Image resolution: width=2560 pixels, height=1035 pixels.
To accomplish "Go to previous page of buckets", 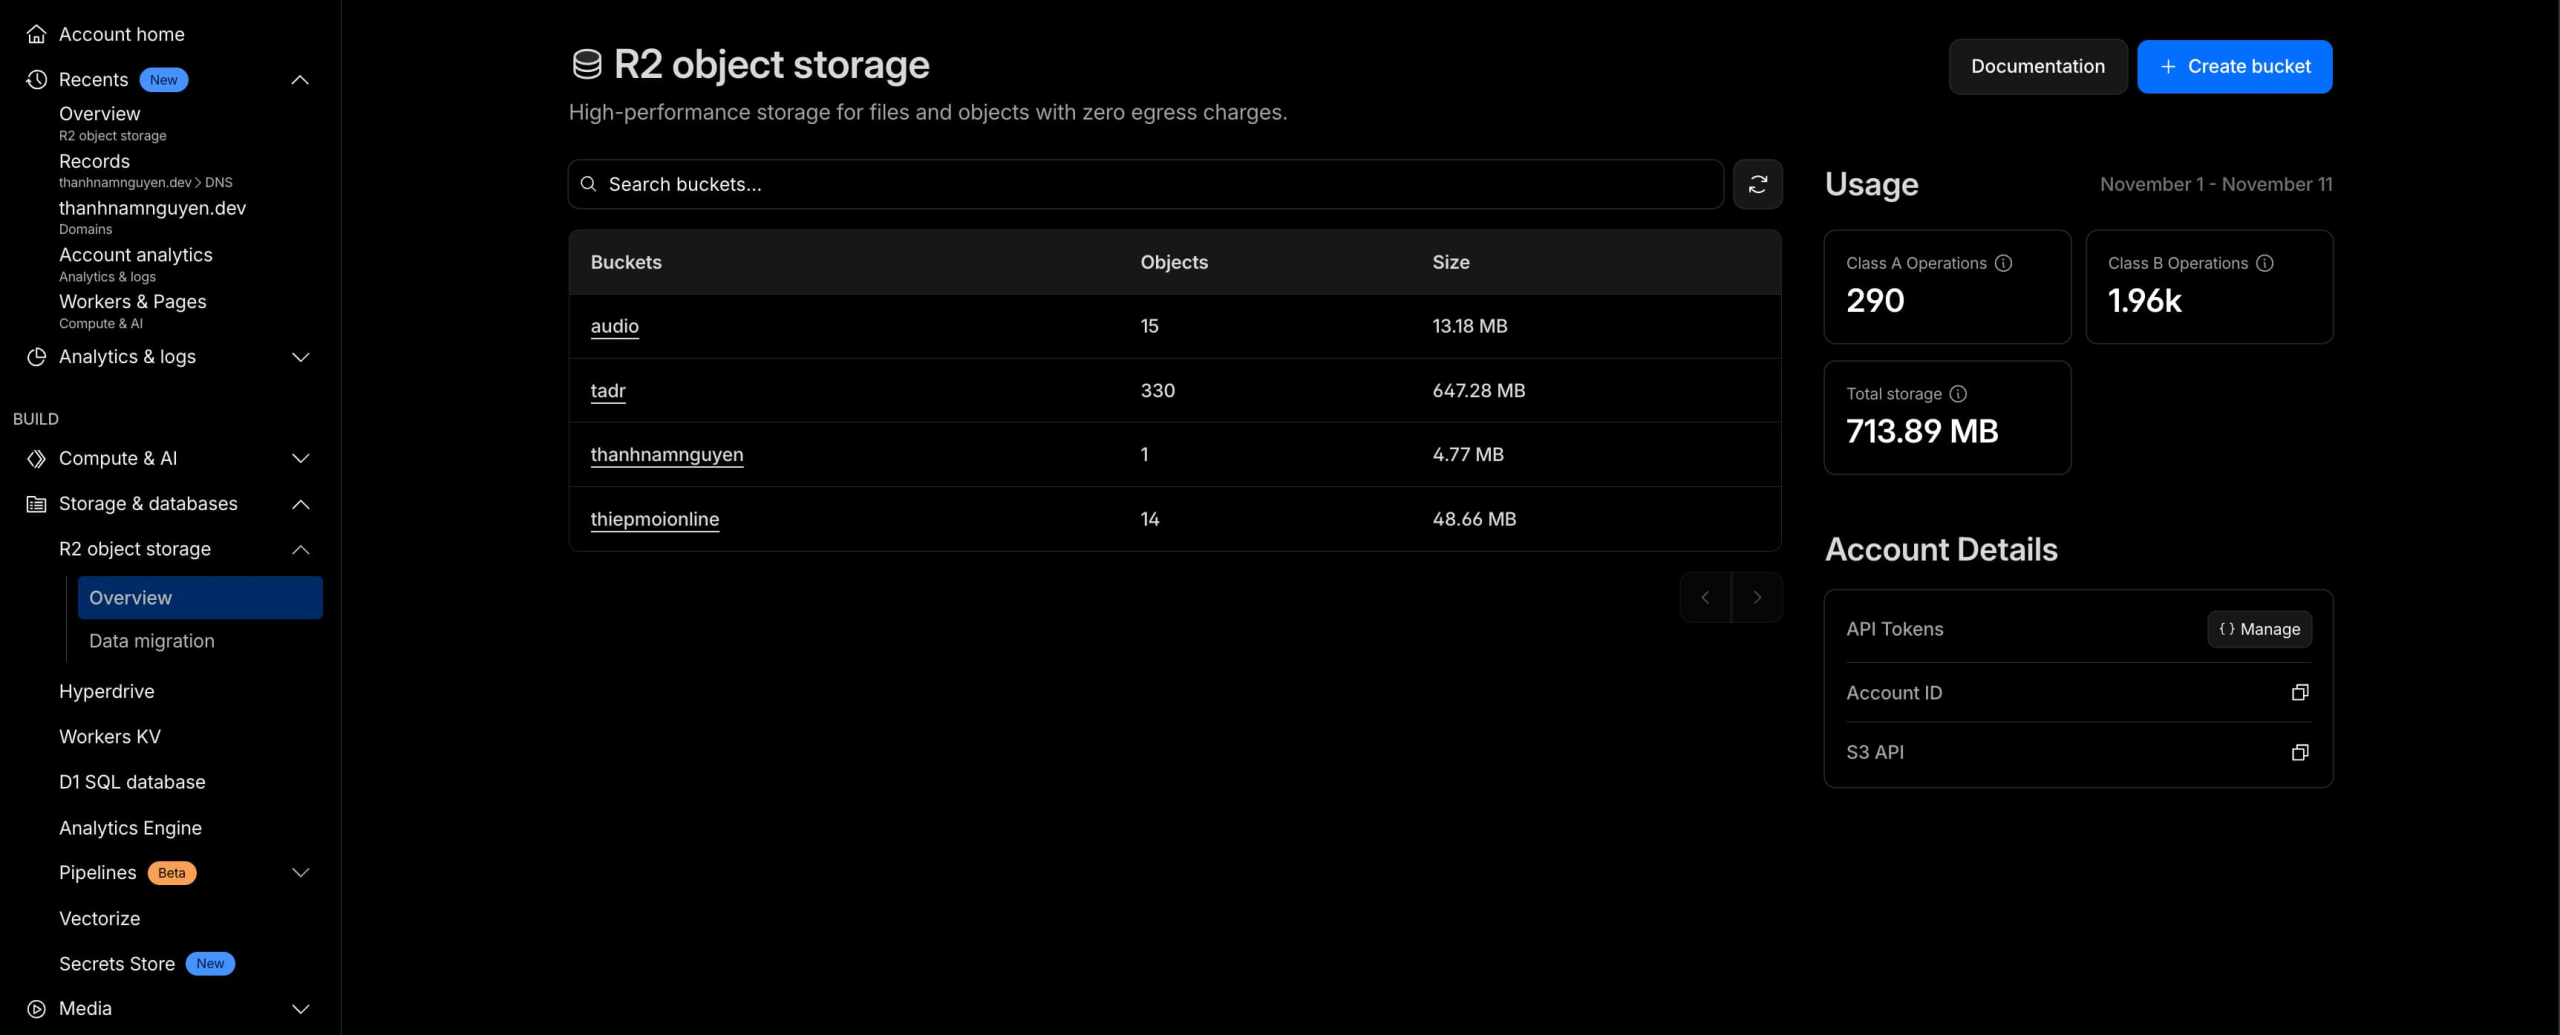I will click(1705, 598).
